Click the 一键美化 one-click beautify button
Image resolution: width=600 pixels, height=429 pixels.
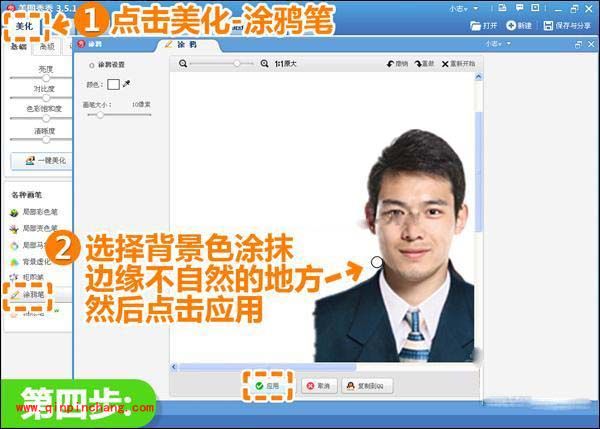41,161
